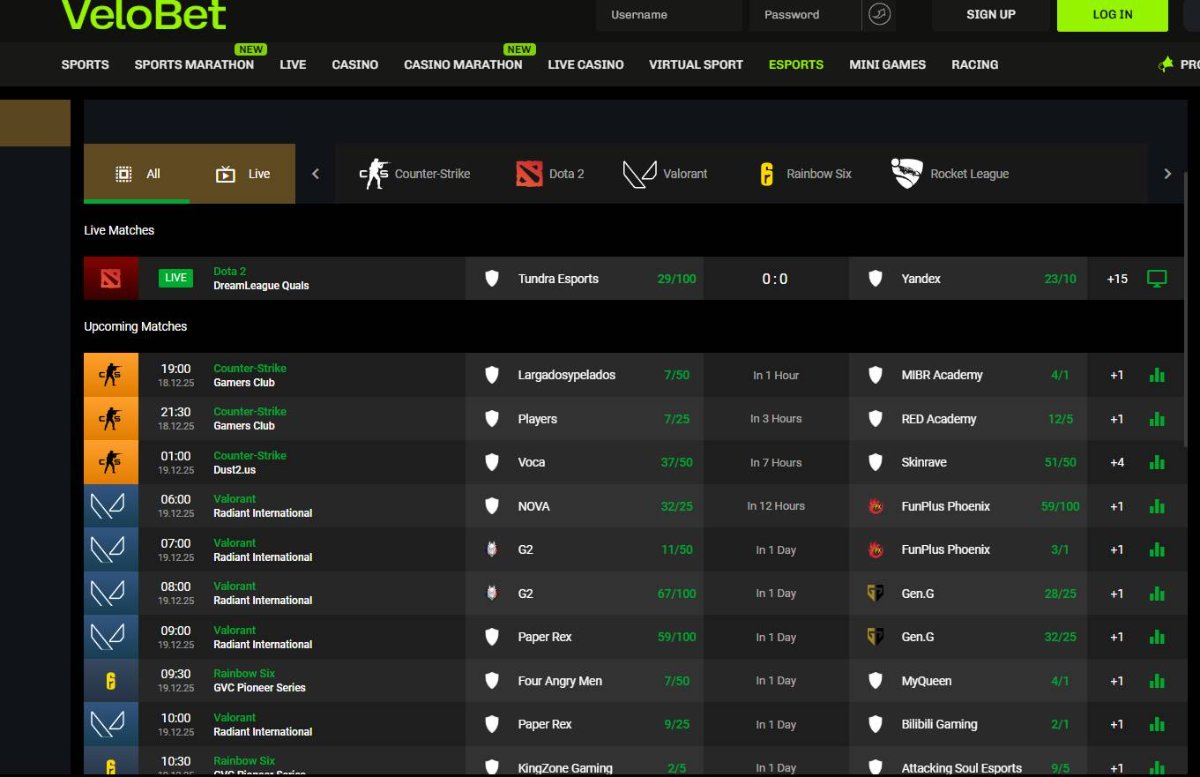Choose the Rainbow Six icon filter
The image size is (1200, 777).
coord(767,174)
